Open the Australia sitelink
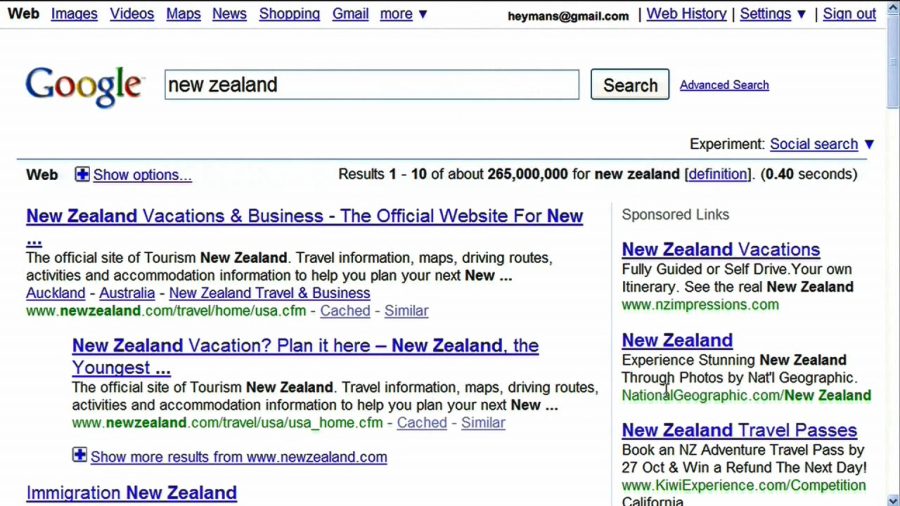The image size is (900, 506). point(127,293)
